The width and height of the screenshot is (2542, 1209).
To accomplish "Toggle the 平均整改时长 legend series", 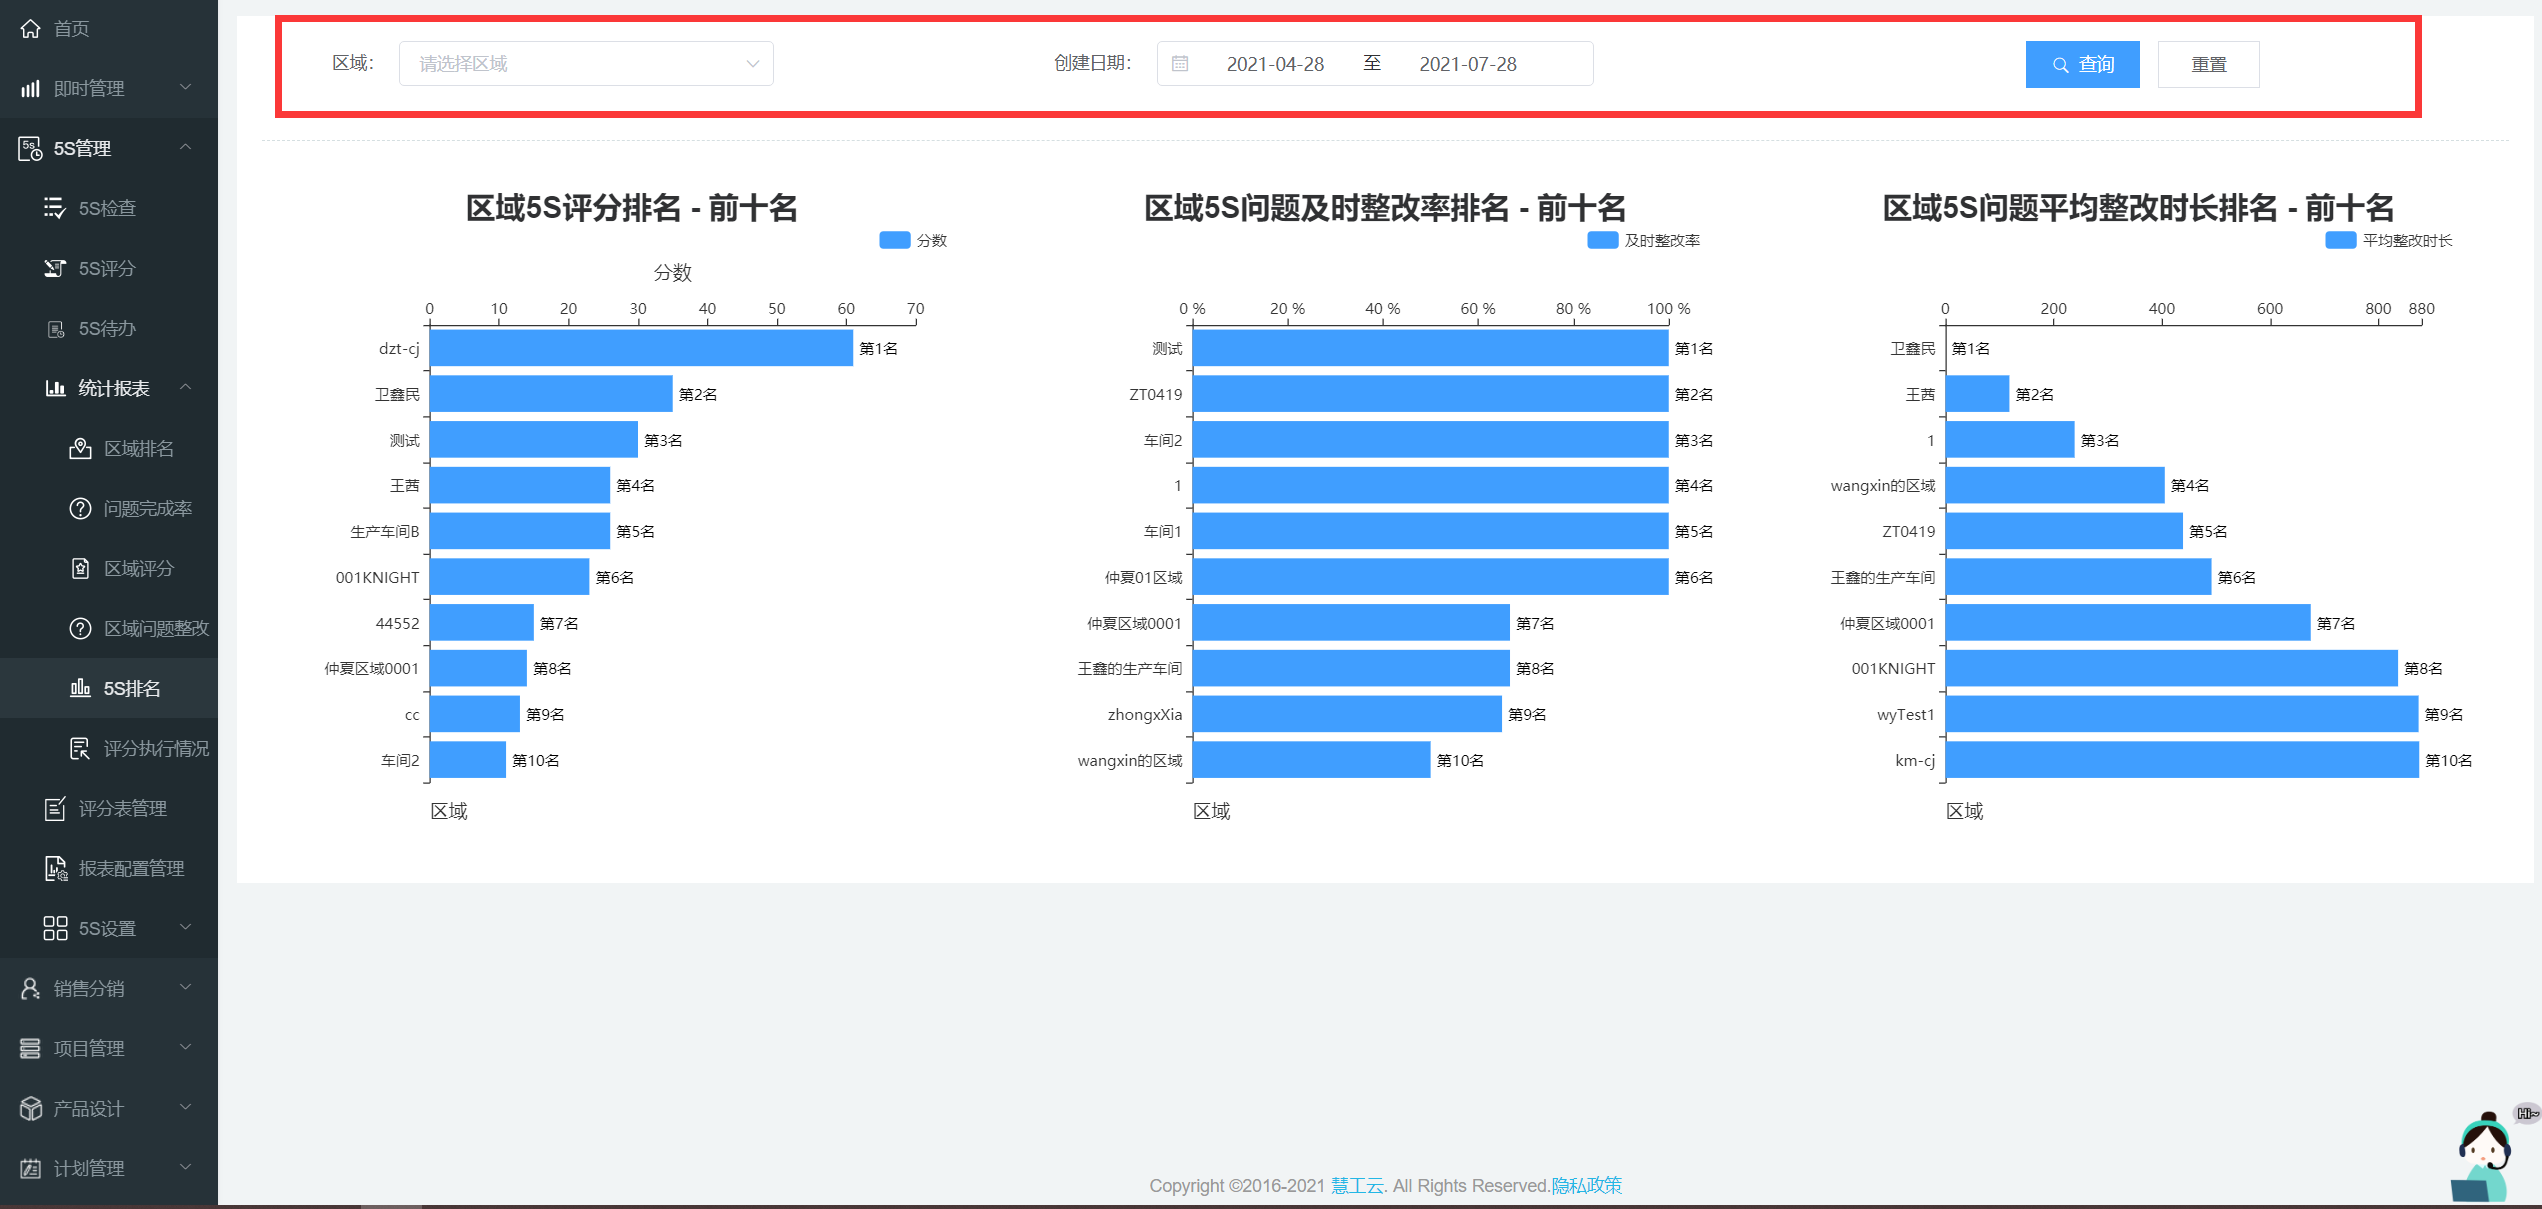I will point(2340,240).
